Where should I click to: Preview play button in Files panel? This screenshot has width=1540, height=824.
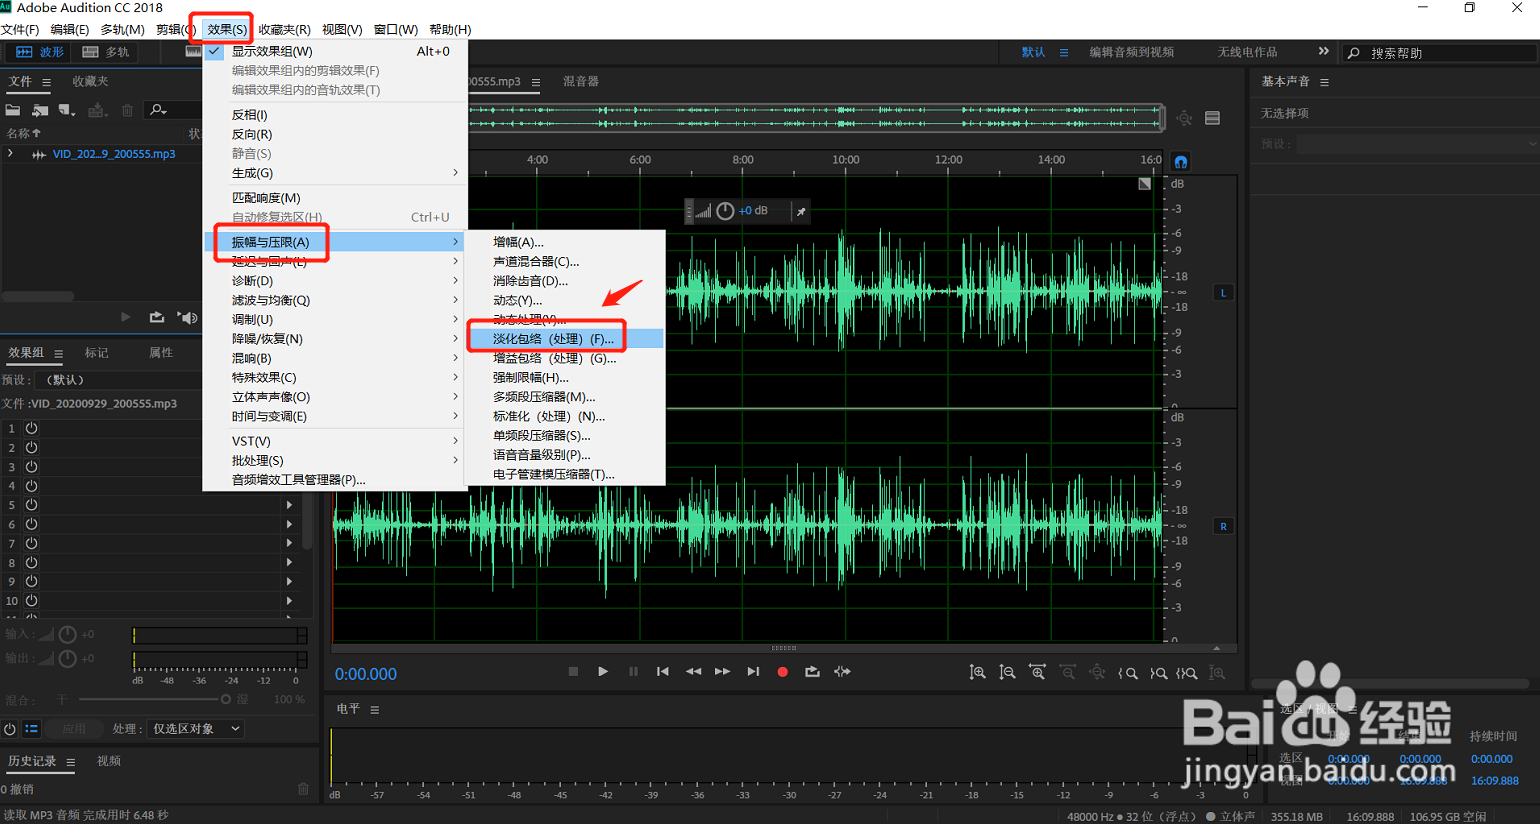coord(125,317)
